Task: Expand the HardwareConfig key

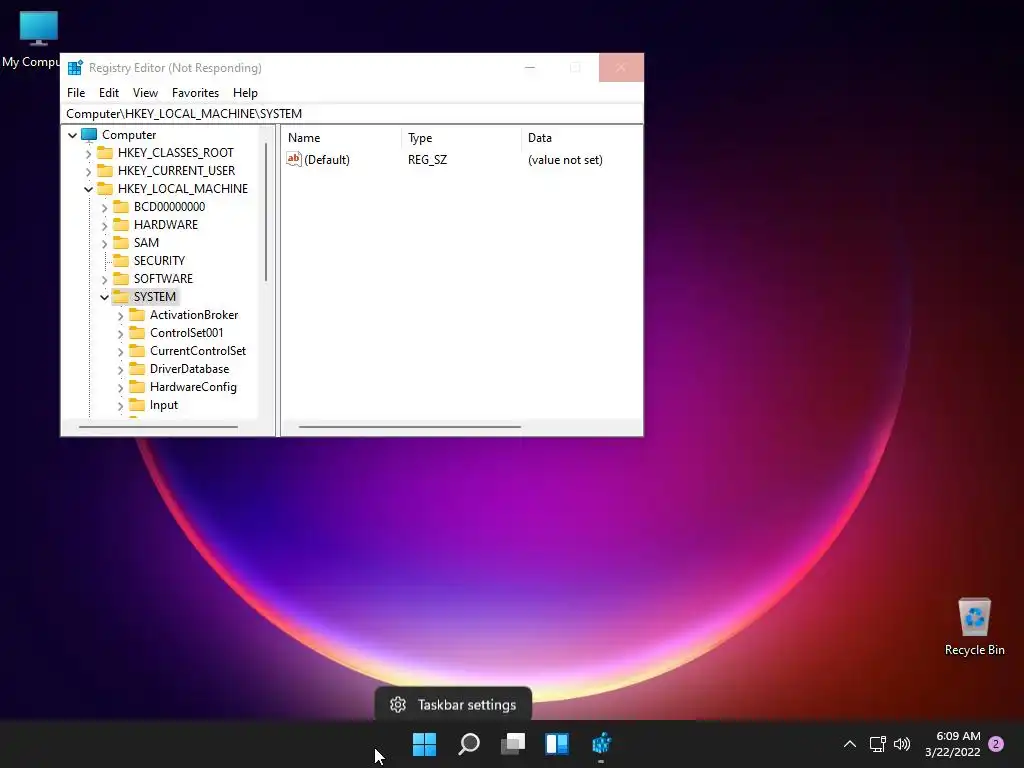Action: coord(120,387)
